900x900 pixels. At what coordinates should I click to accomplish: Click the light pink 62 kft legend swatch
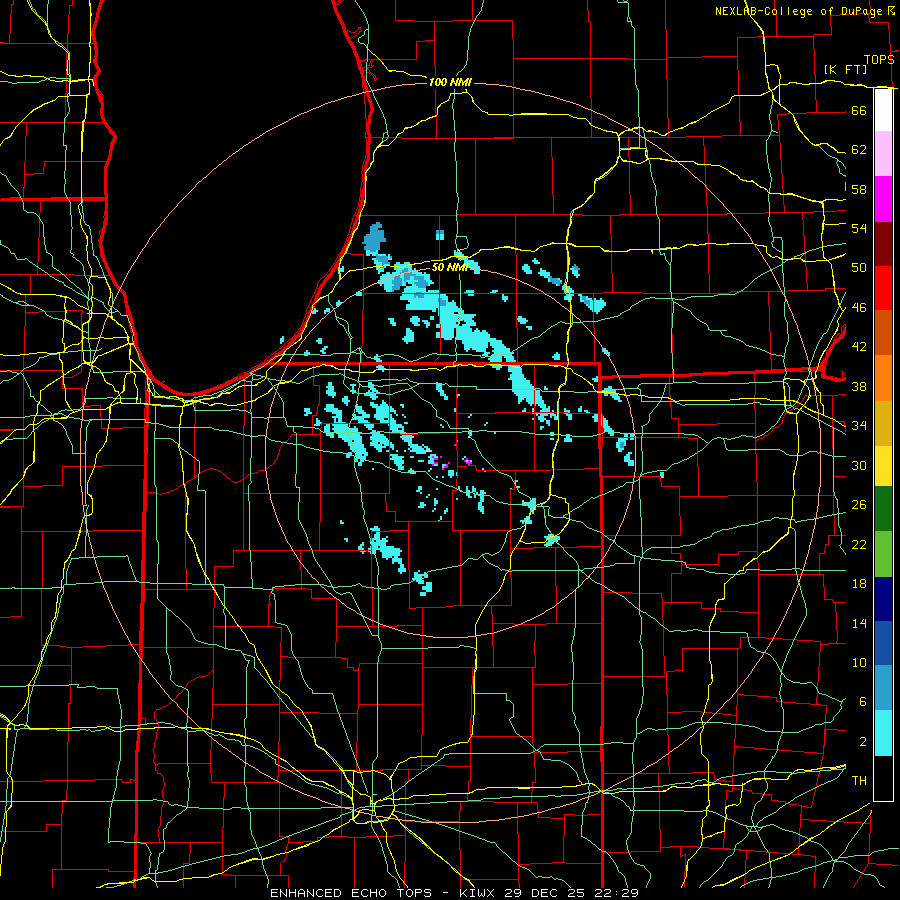[x=883, y=154]
